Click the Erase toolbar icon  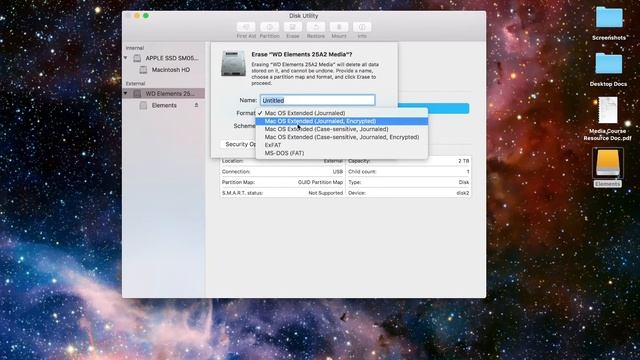tap(293, 27)
